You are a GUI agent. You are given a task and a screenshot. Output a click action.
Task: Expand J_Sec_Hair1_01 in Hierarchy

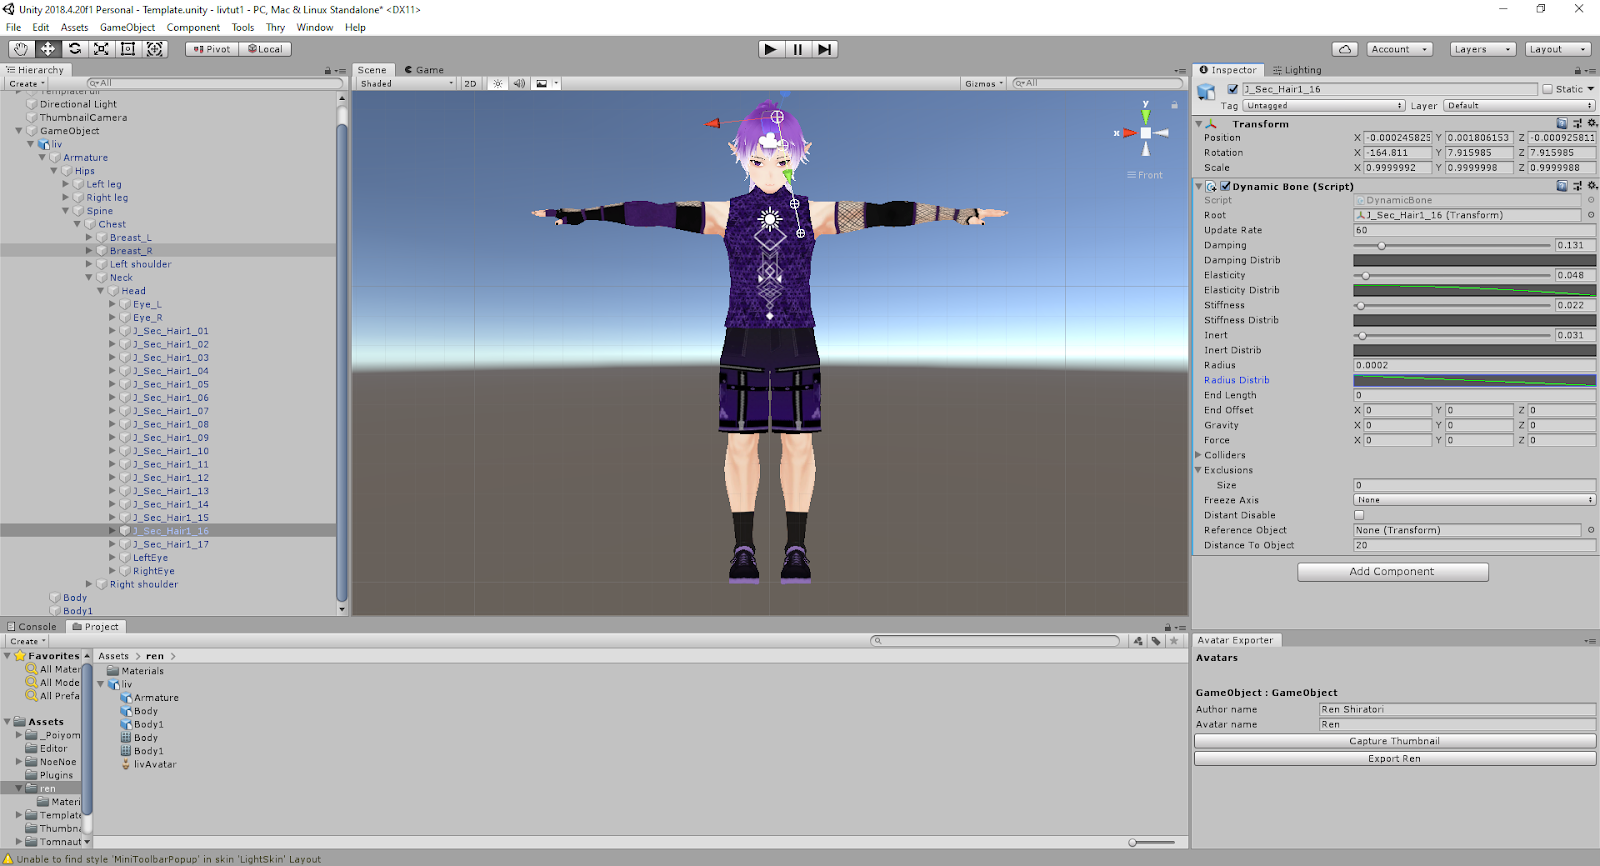(113, 331)
